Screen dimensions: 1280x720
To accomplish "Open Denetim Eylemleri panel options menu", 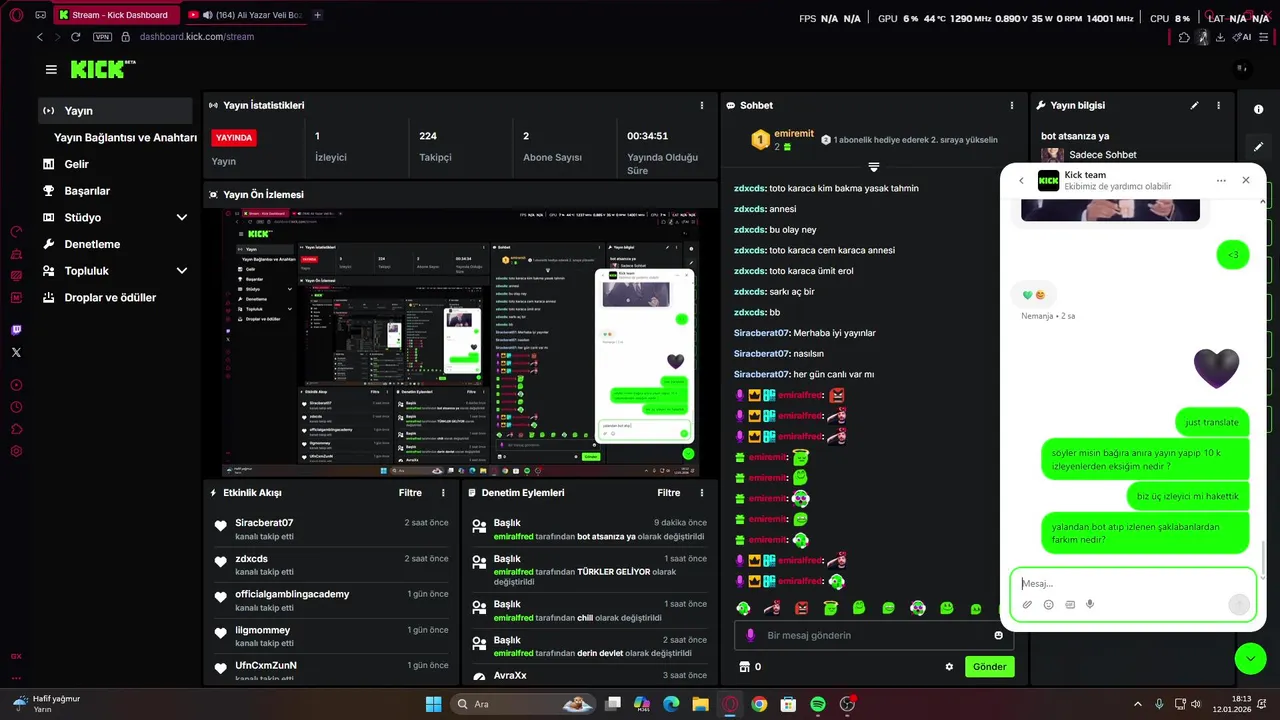I will (x=702, y=493).
